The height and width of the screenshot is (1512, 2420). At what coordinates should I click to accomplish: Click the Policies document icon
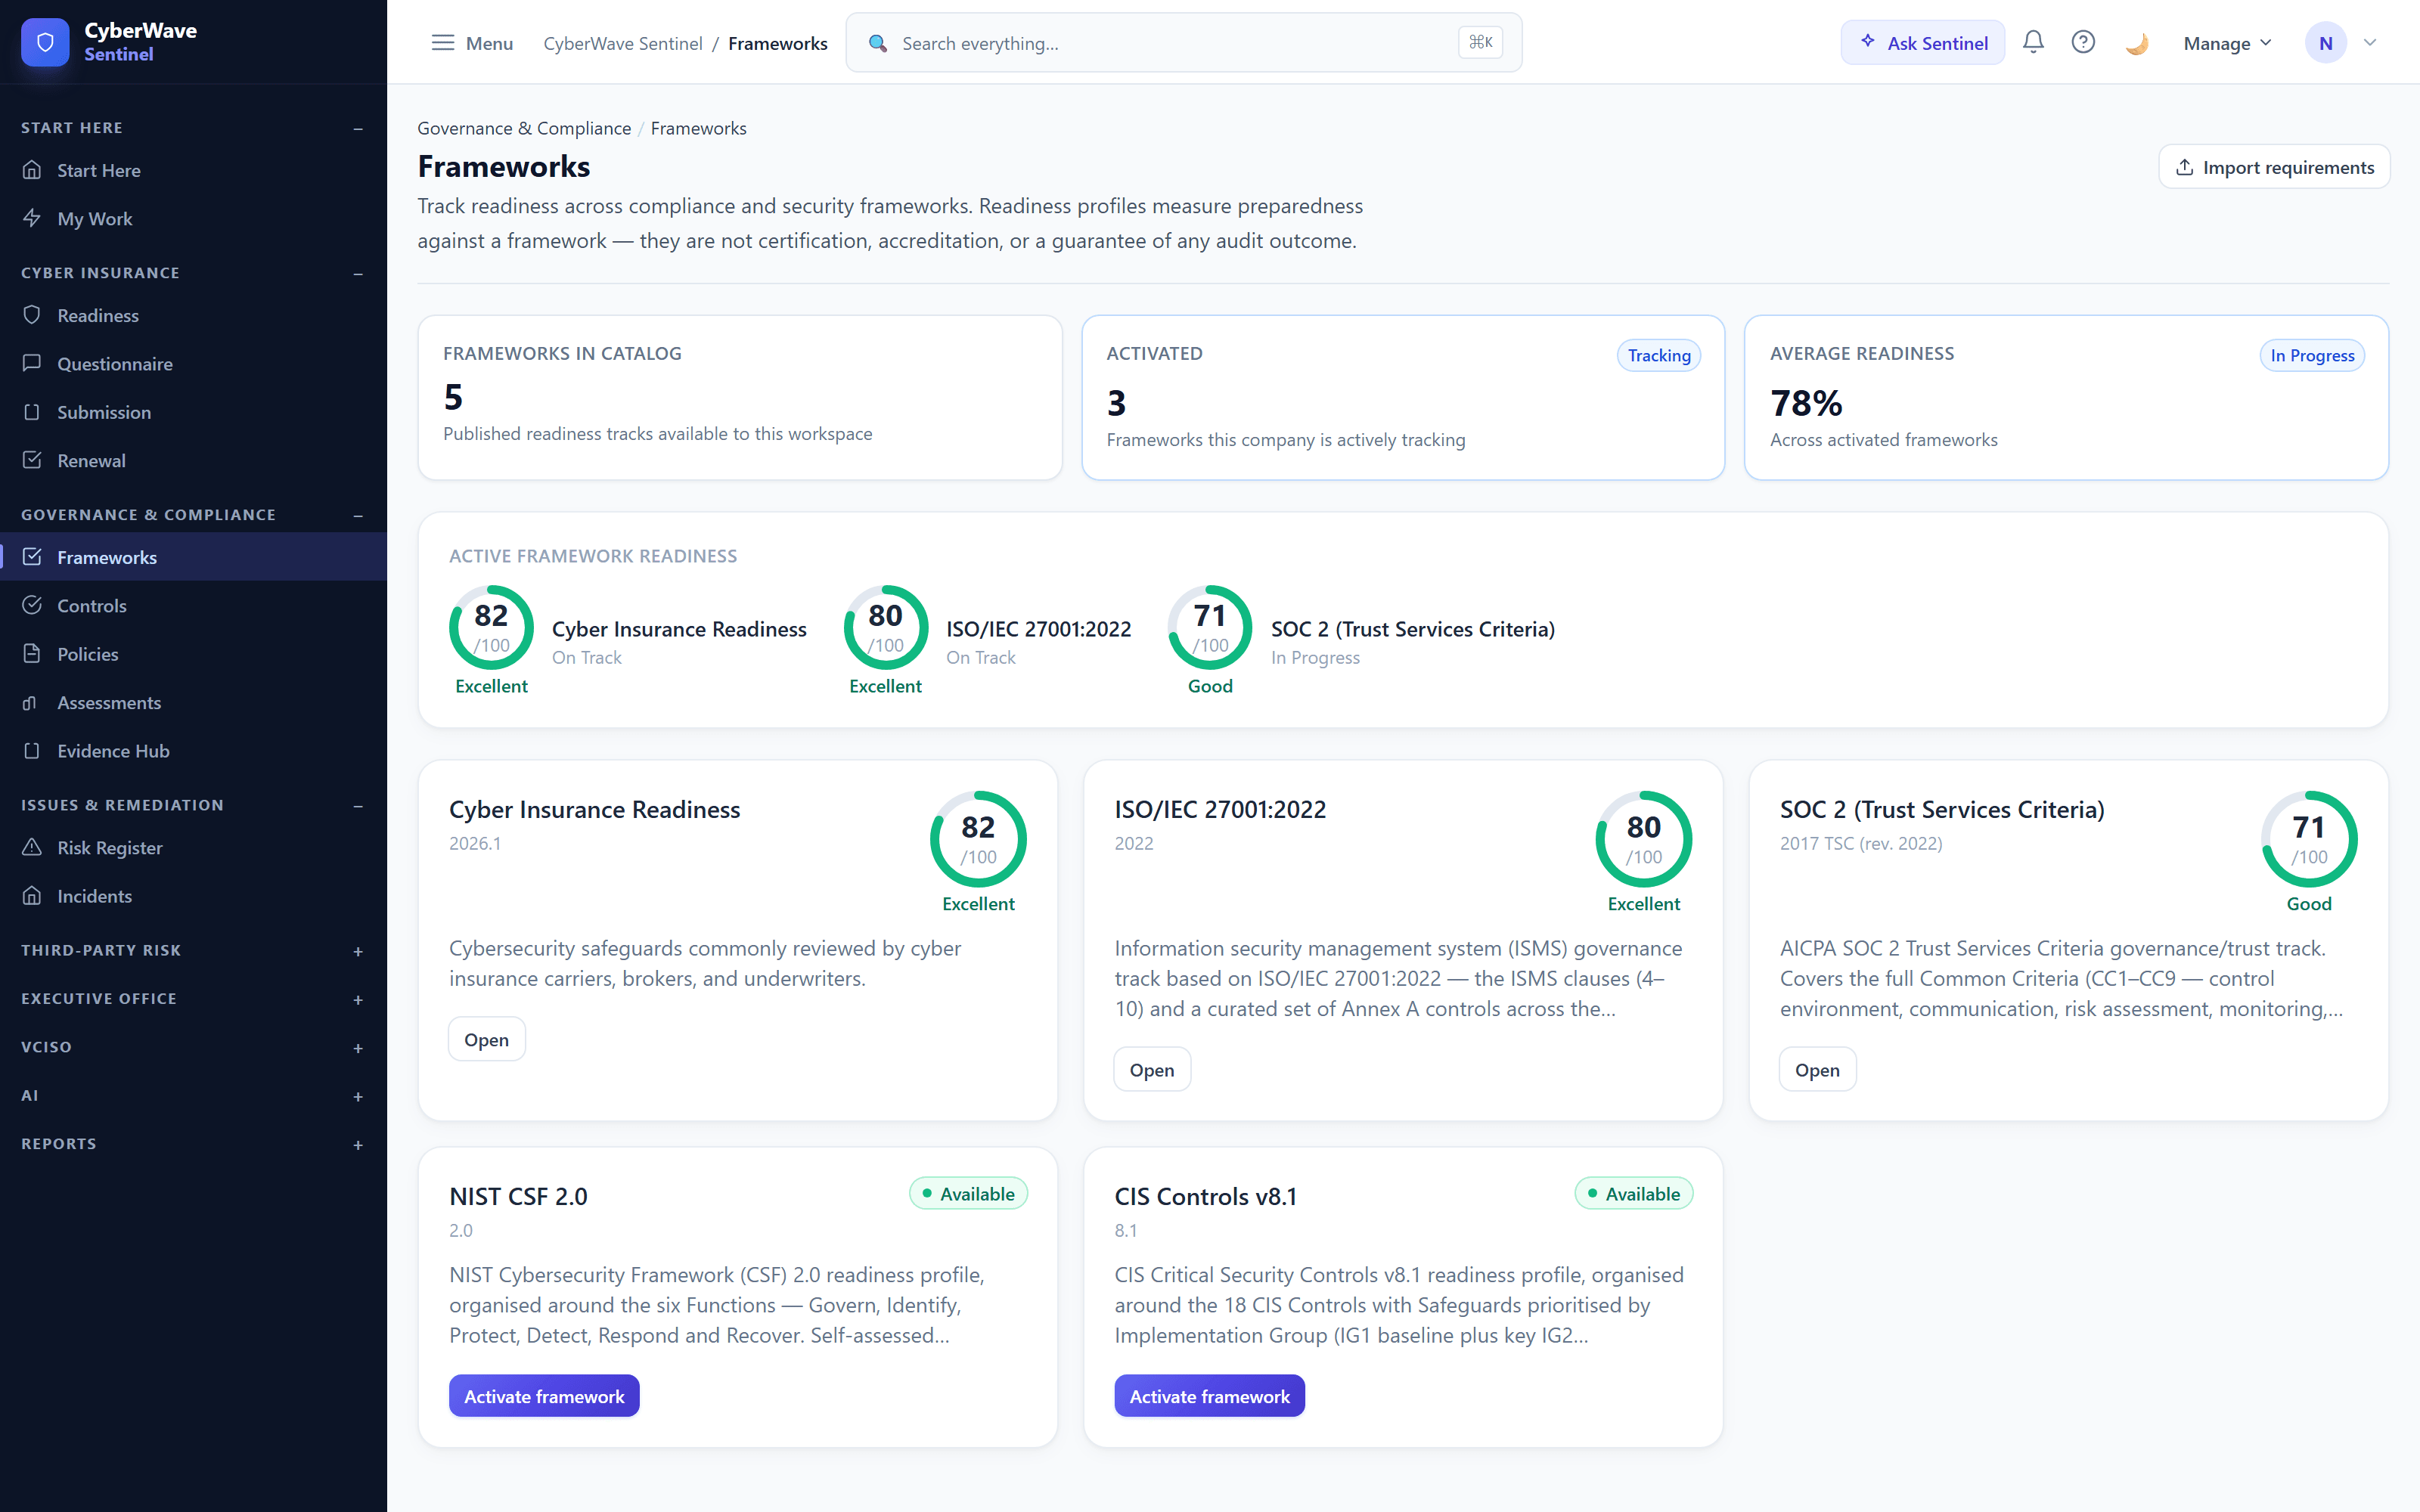32,653
